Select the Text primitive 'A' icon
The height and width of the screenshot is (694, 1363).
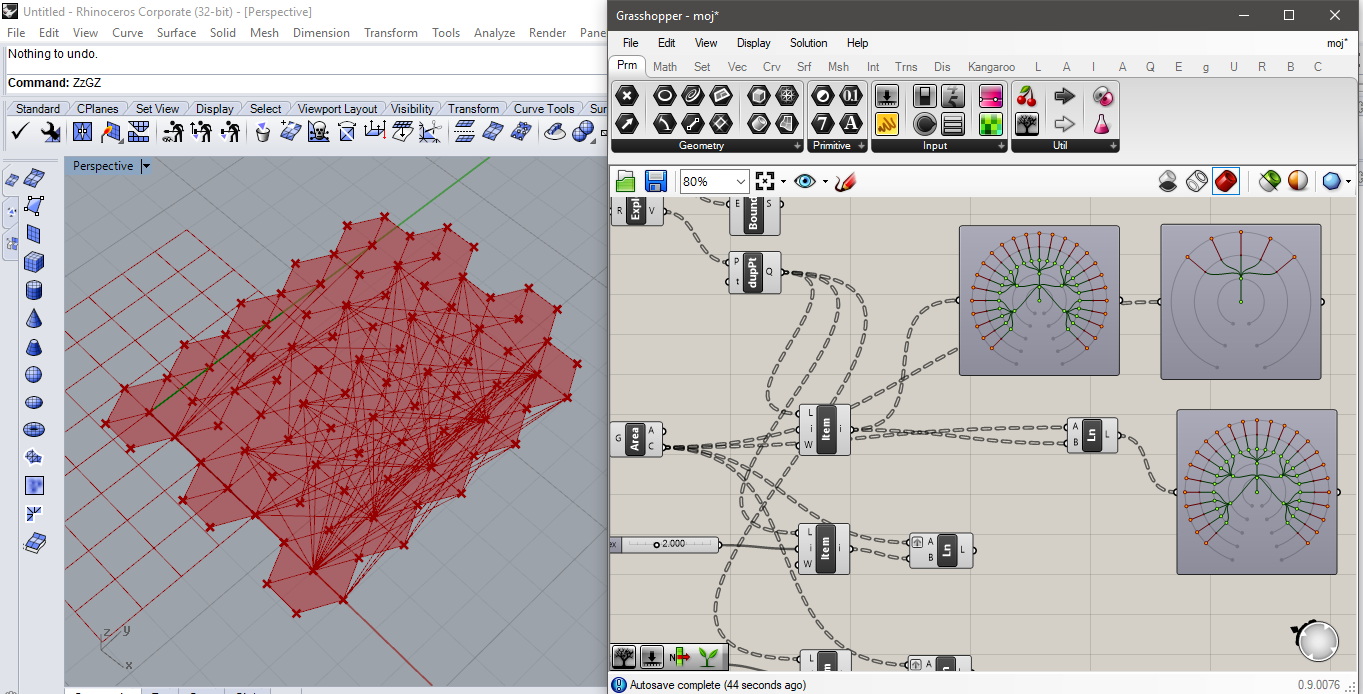[850, 124]
